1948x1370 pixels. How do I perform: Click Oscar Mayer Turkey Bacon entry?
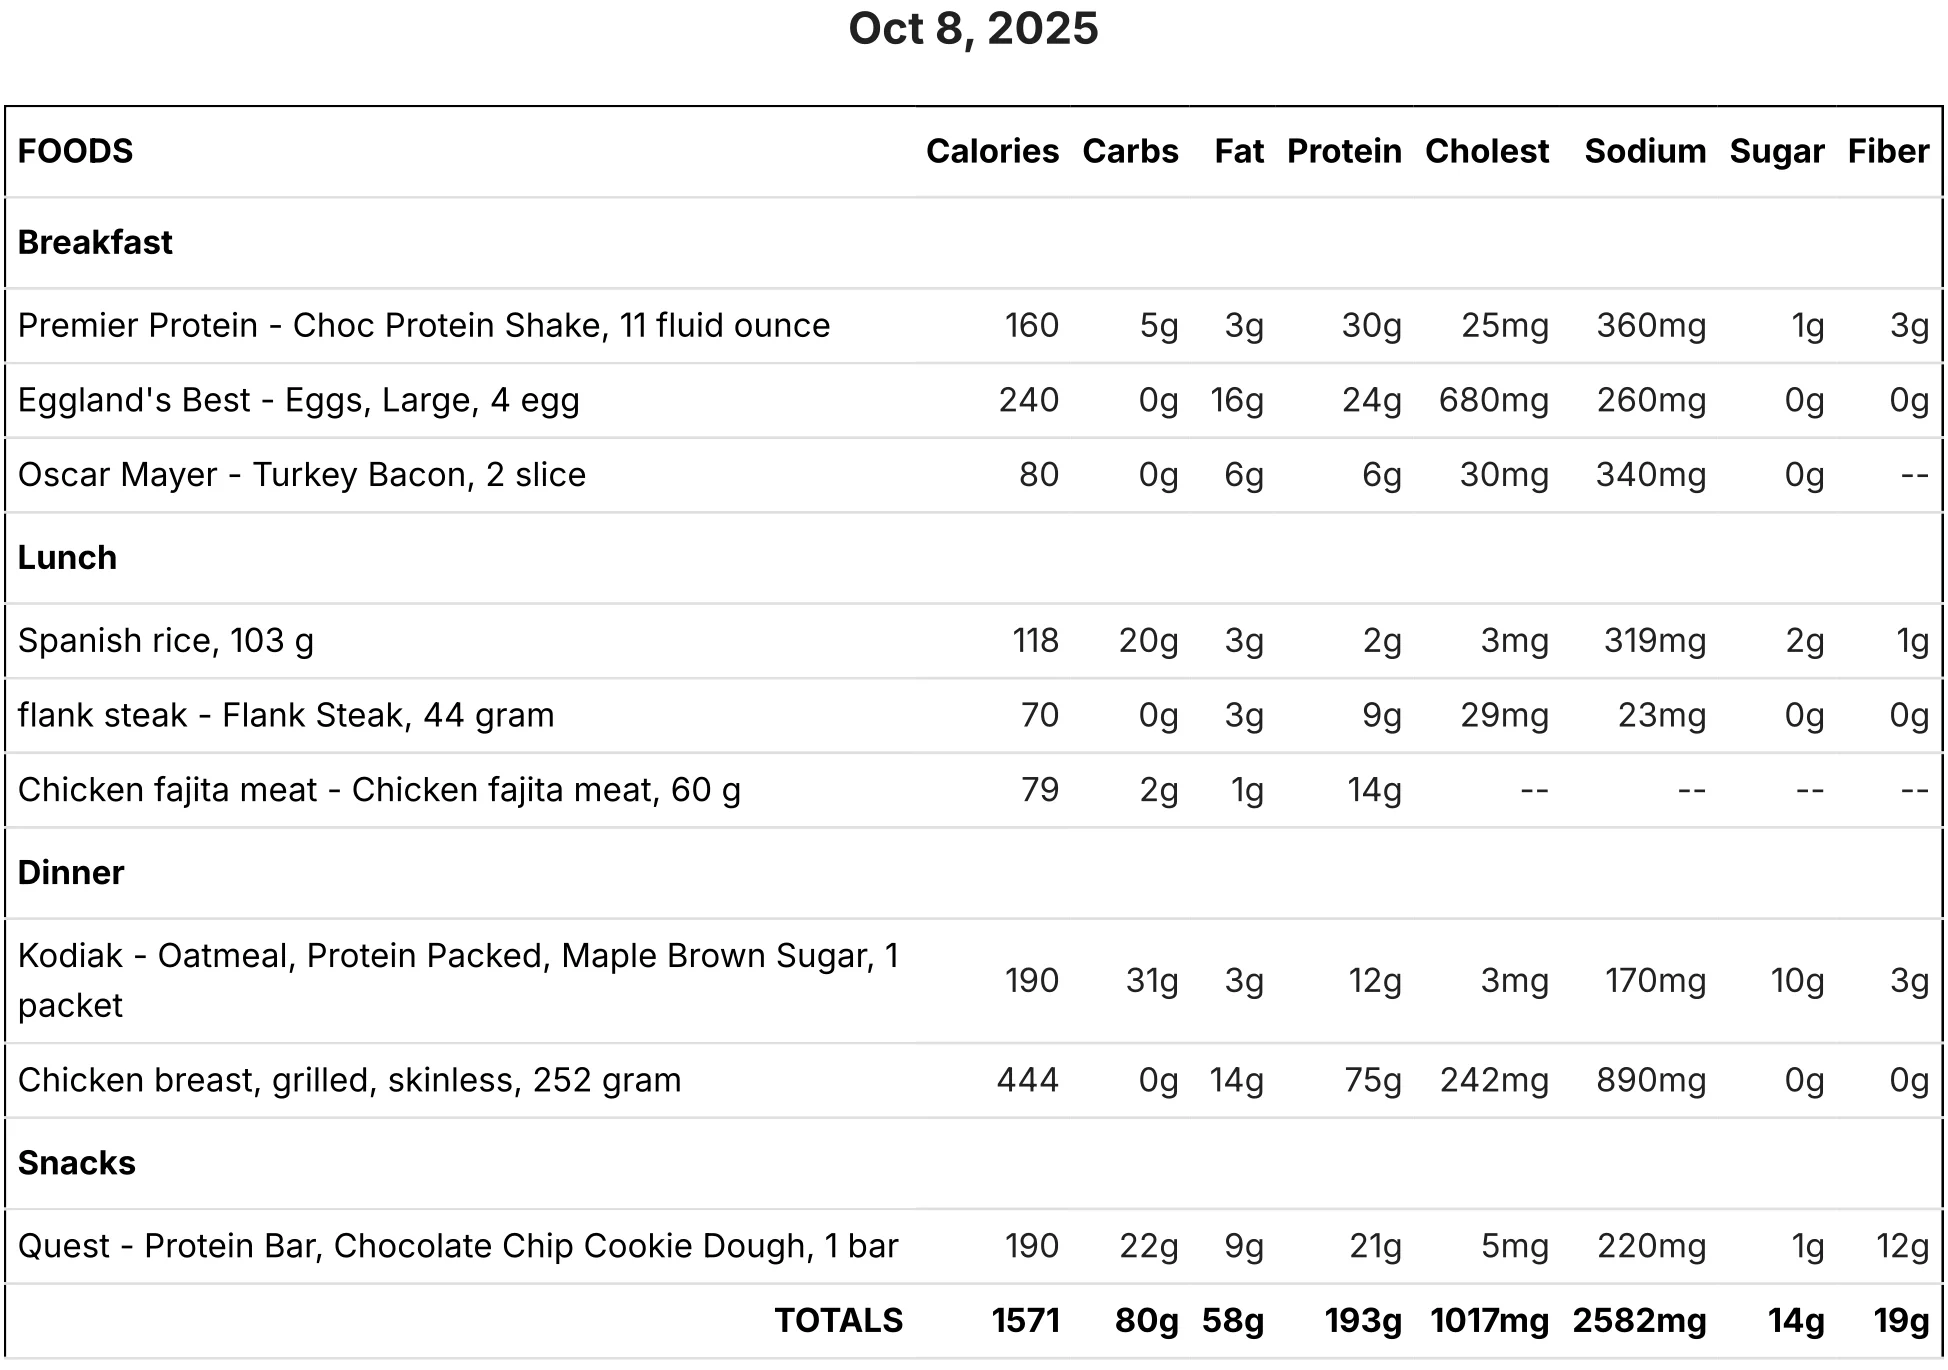[302, 474]
